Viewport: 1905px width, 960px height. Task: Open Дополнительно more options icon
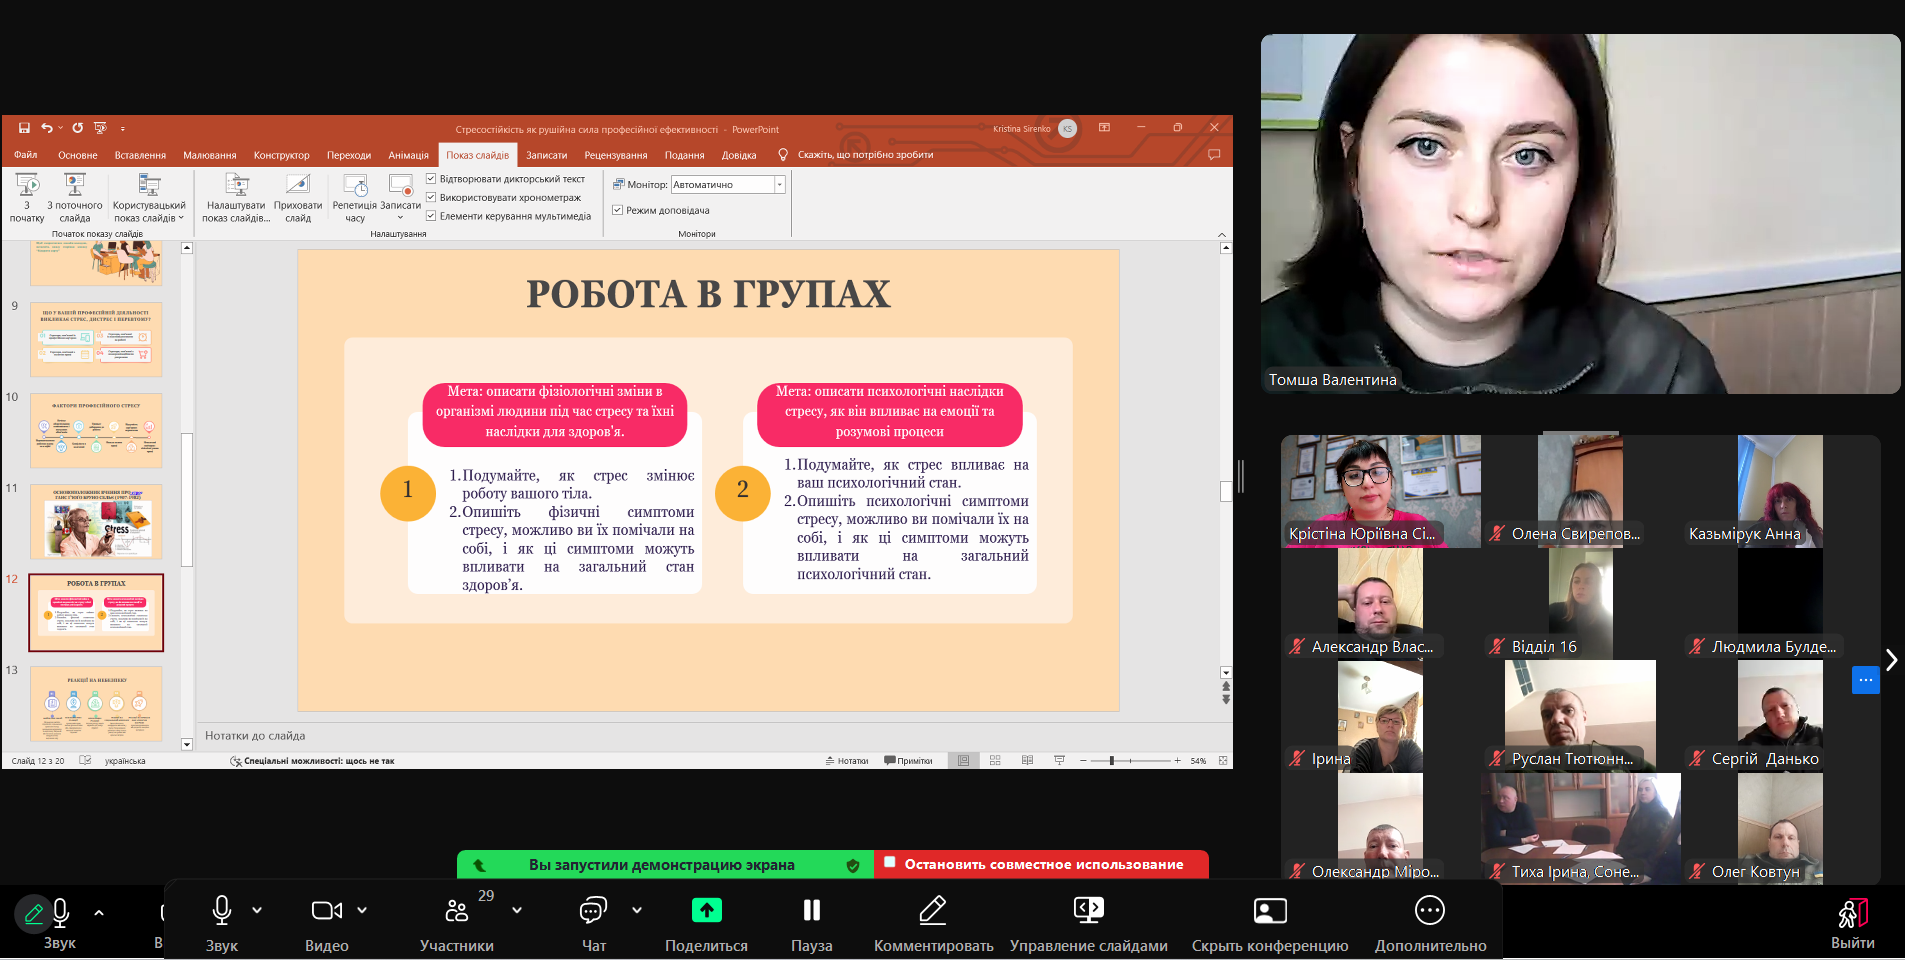tap(1429, 910)
